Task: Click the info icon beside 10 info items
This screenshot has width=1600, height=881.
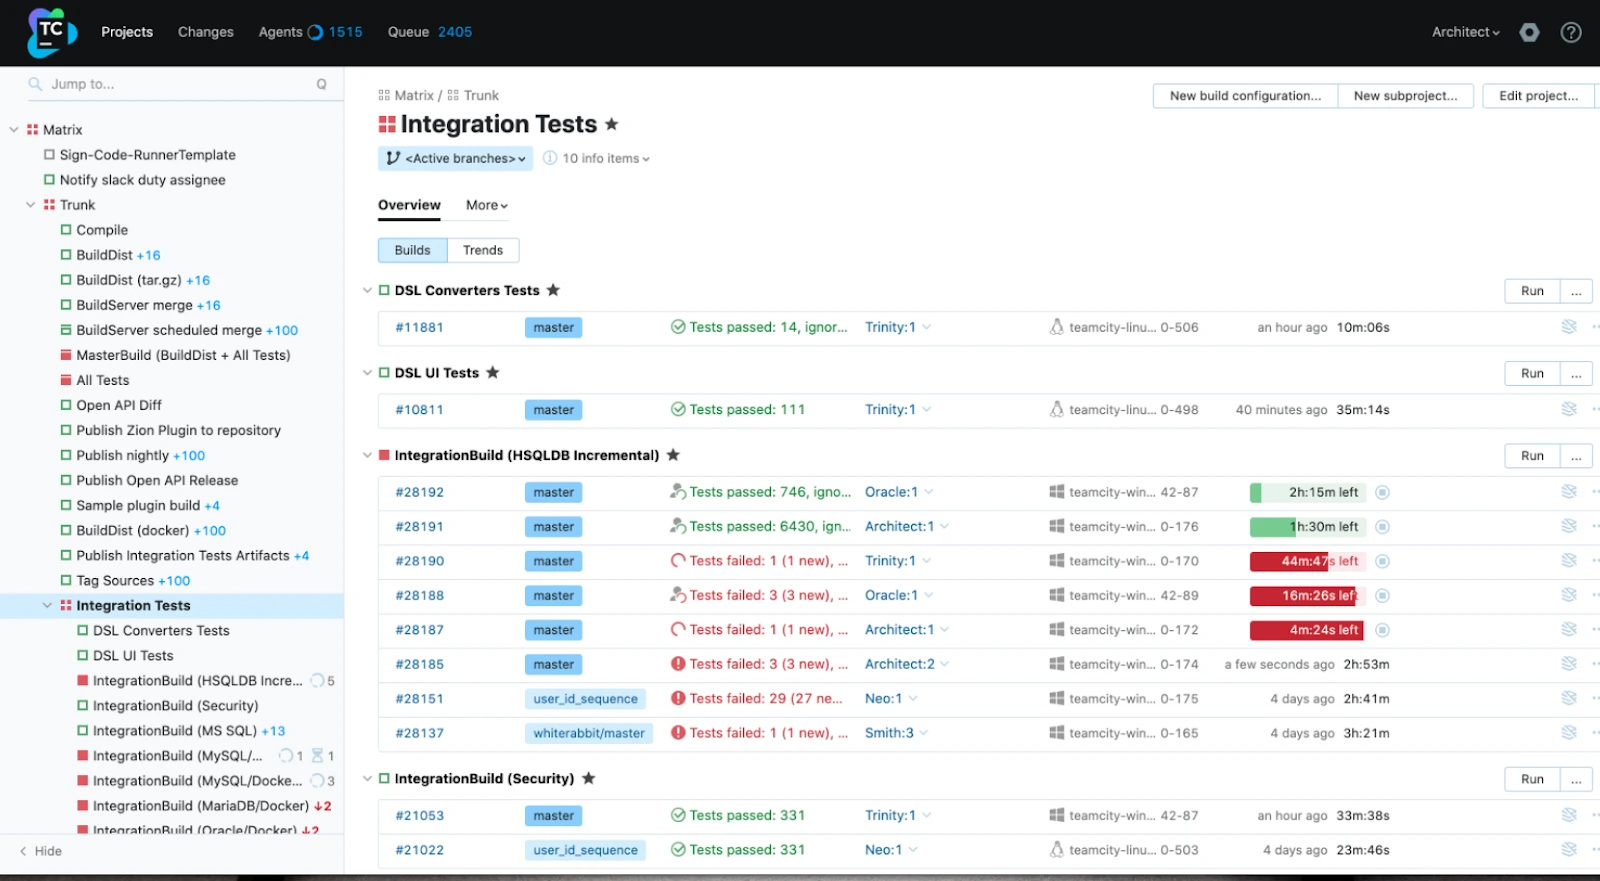Action: pyautogui.click(x=550, y=158)
